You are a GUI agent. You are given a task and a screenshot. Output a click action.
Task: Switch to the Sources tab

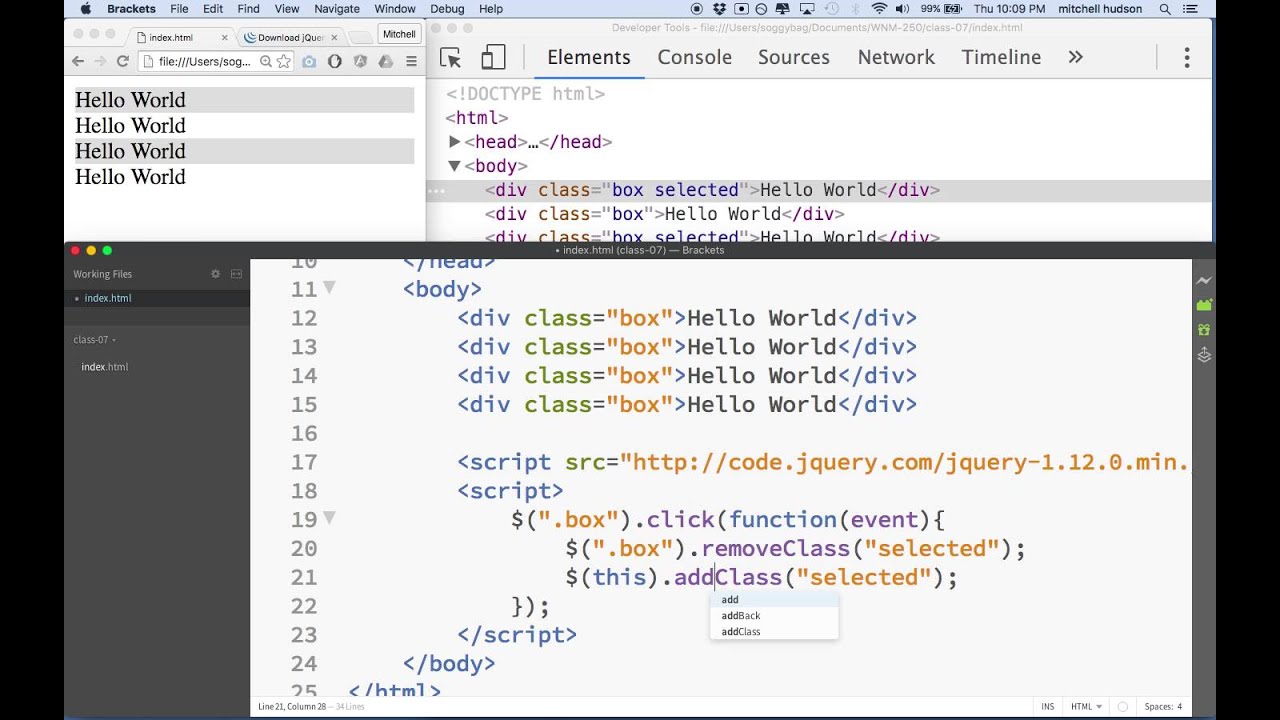point(794,57)
